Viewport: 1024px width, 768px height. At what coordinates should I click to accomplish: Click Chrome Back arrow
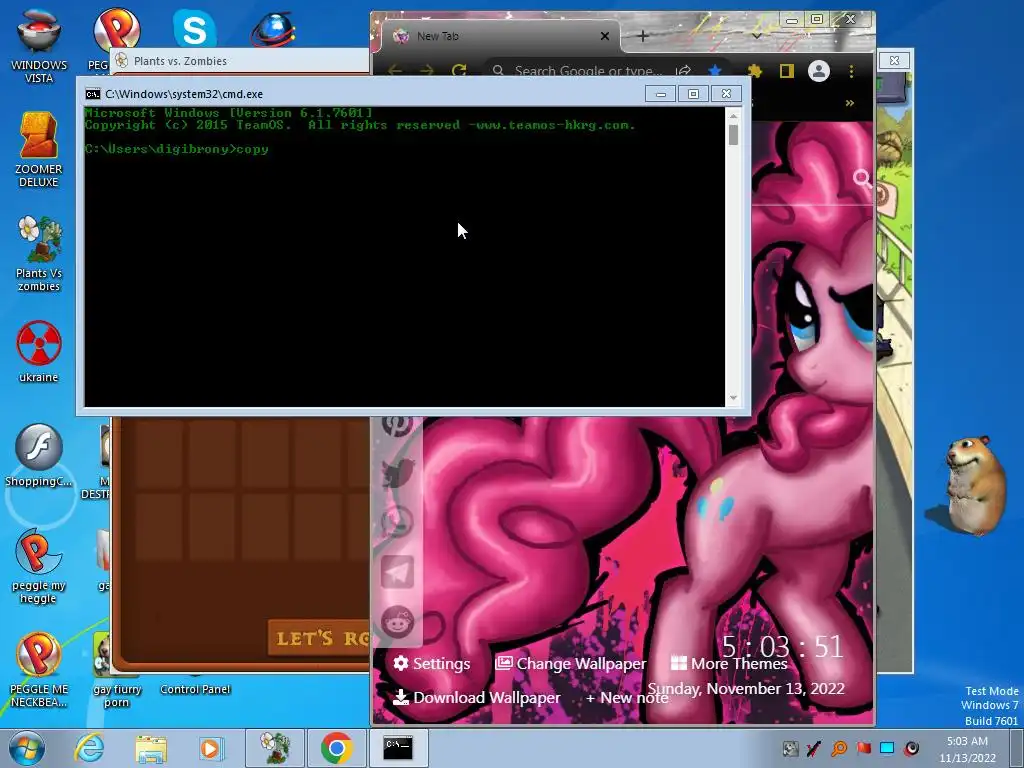pyautogui.click(x=395, y=71)
